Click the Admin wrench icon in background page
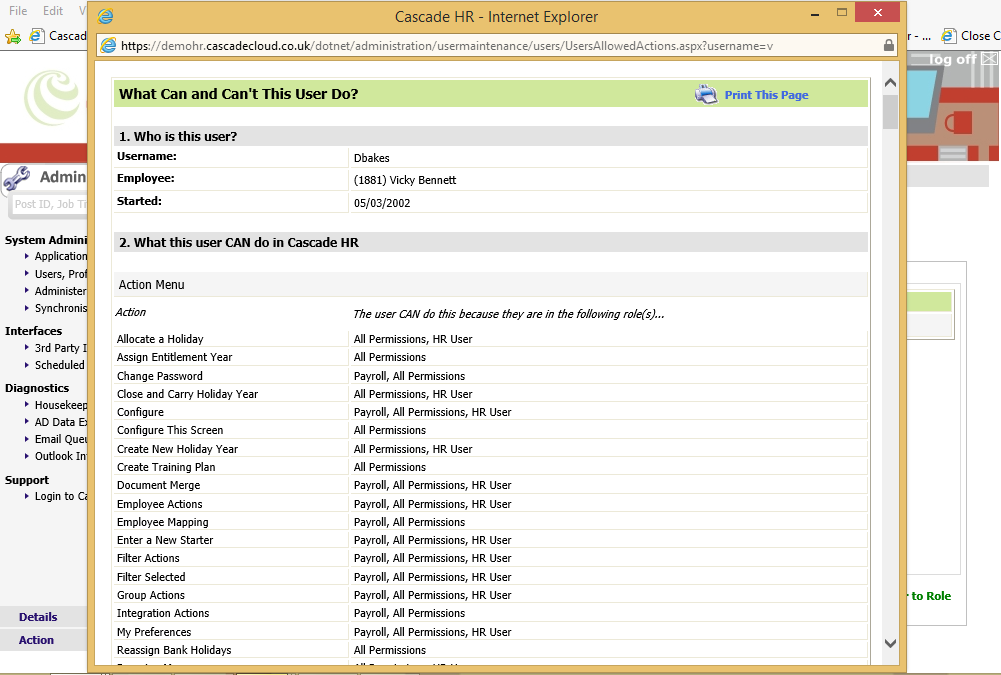1001x675 pixels. 17,179
